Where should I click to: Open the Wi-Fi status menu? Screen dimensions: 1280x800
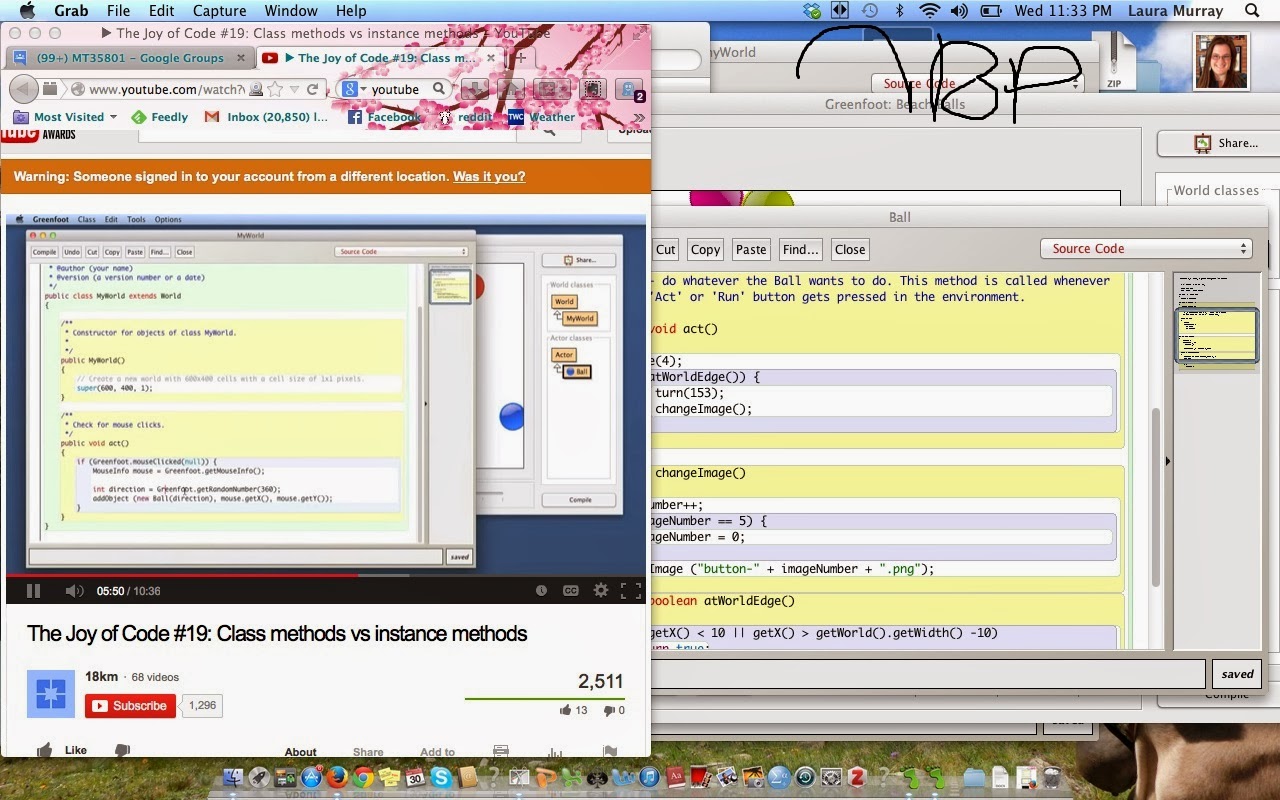pyautogui.click(x=930, y=11)
